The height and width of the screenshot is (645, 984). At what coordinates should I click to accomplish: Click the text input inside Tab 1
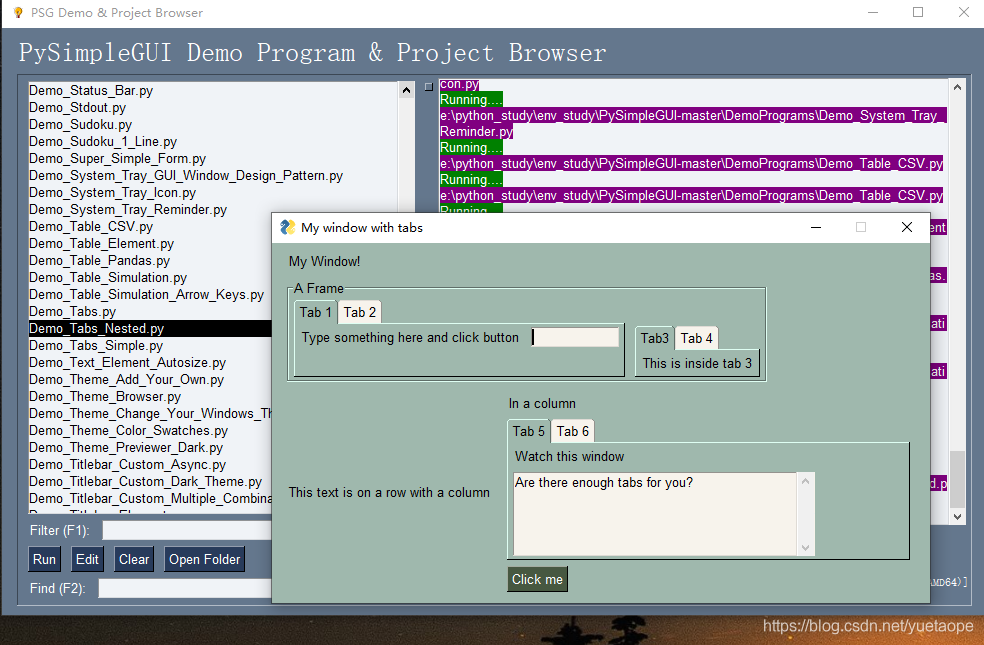coord(575,337)
